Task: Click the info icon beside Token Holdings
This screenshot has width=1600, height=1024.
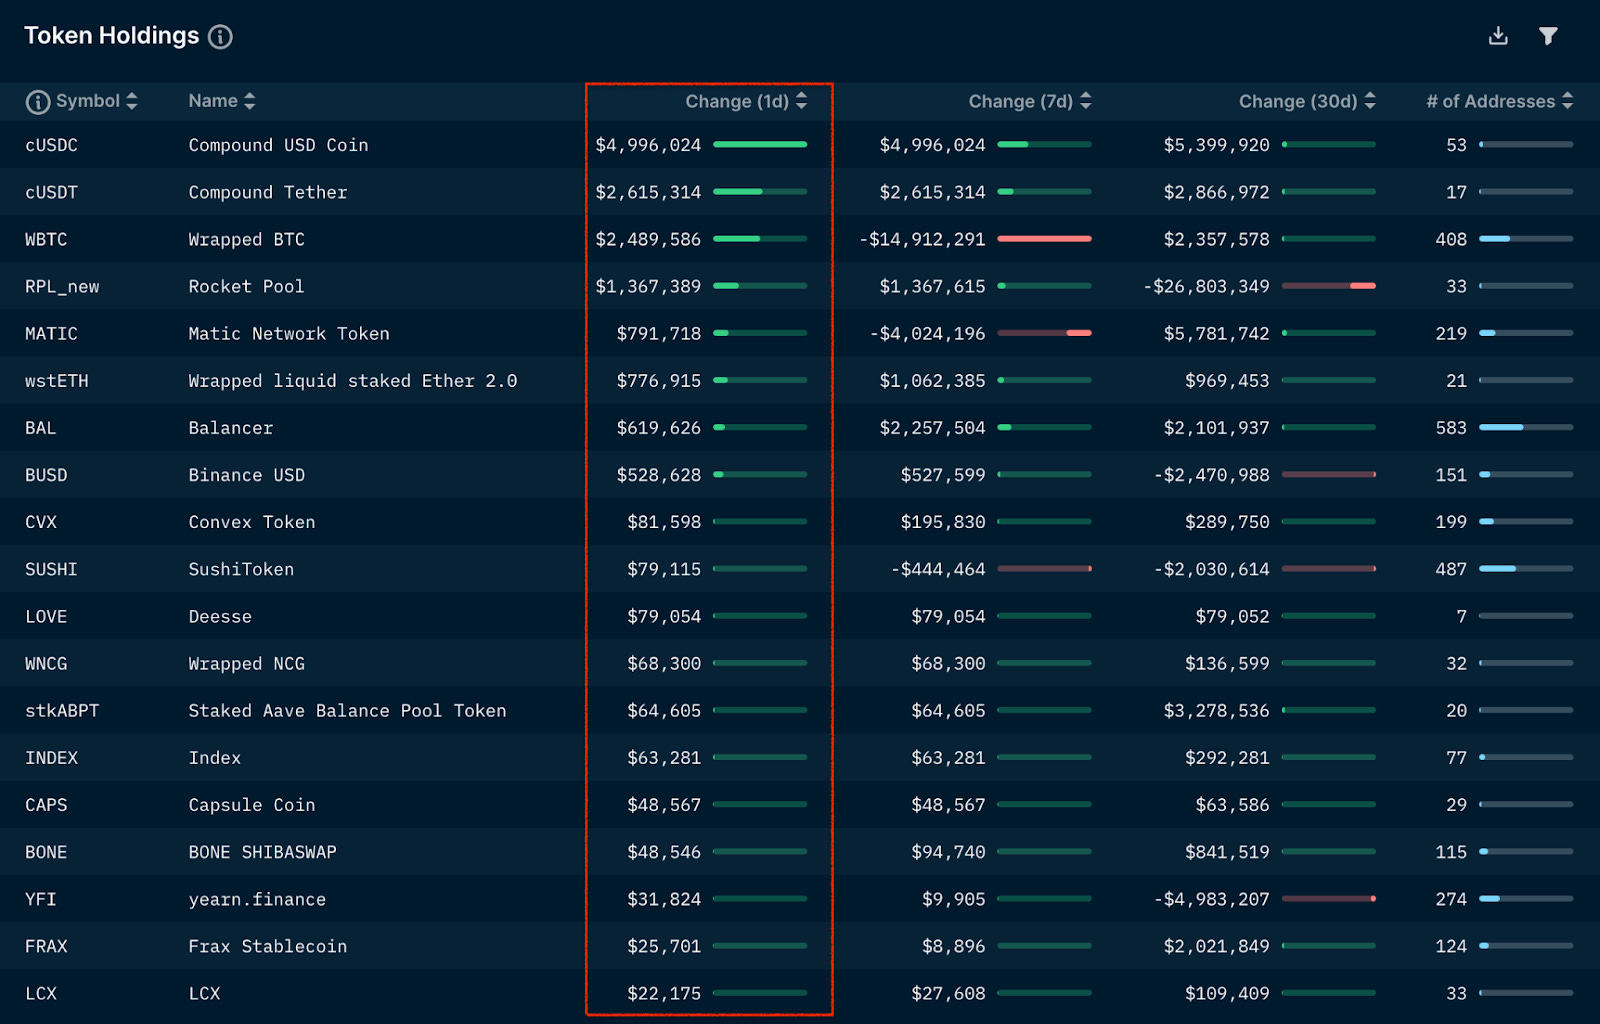Action: (x=220, y=37)
